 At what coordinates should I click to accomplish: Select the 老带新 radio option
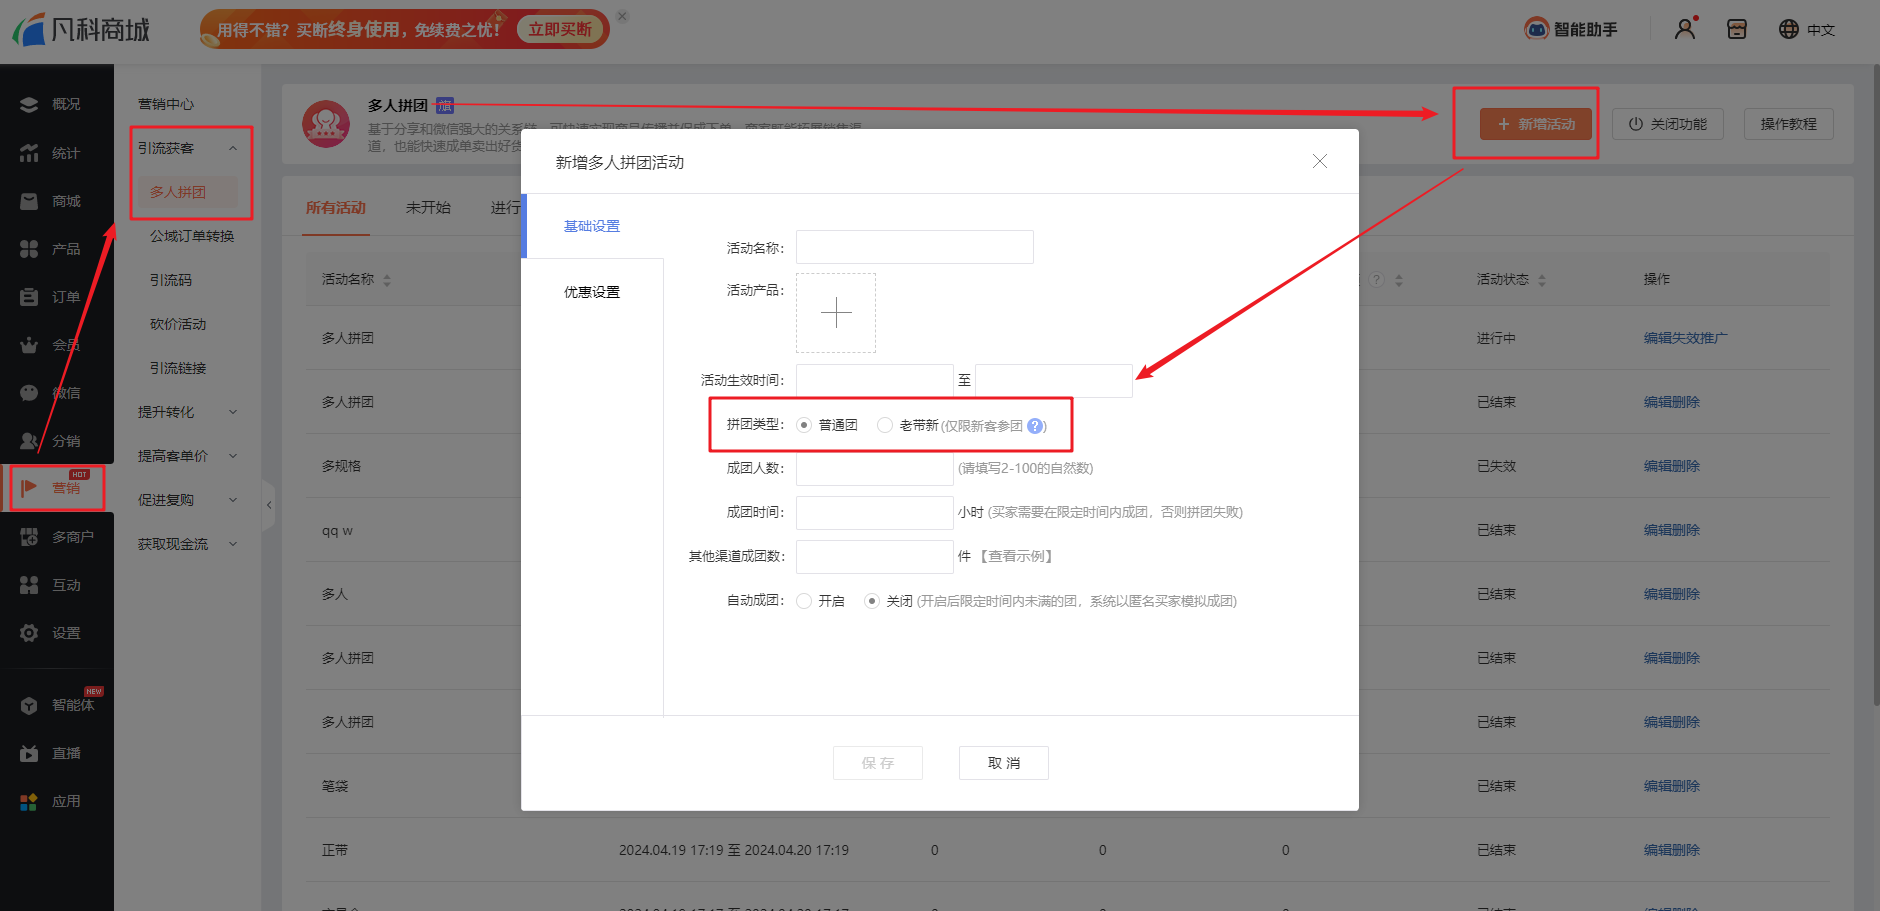[x=885, y=425]
